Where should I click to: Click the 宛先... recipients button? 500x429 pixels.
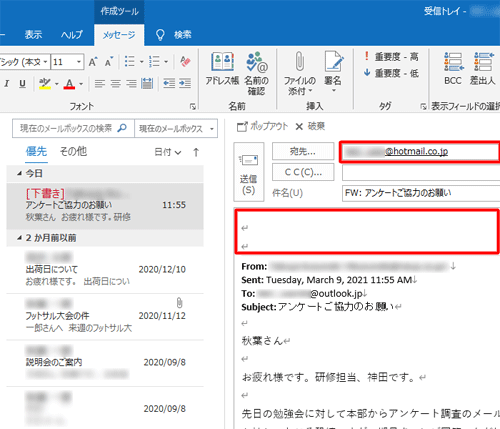tap(303, 151)
